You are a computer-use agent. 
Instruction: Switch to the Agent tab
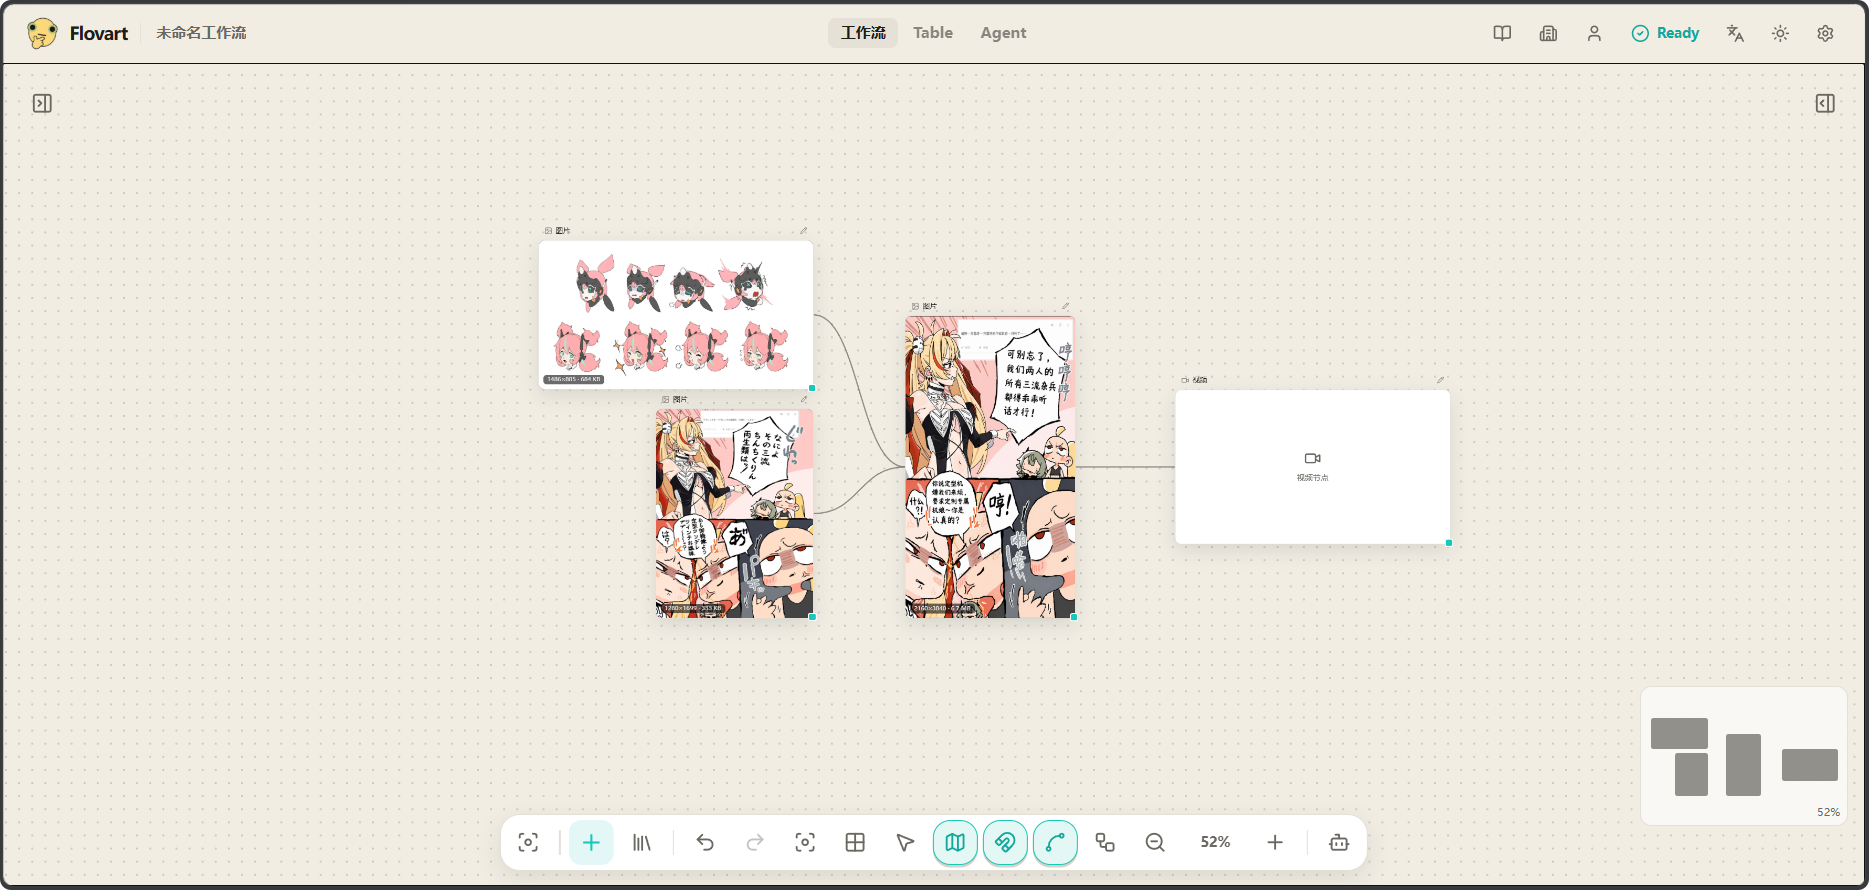pos(1003,33)
